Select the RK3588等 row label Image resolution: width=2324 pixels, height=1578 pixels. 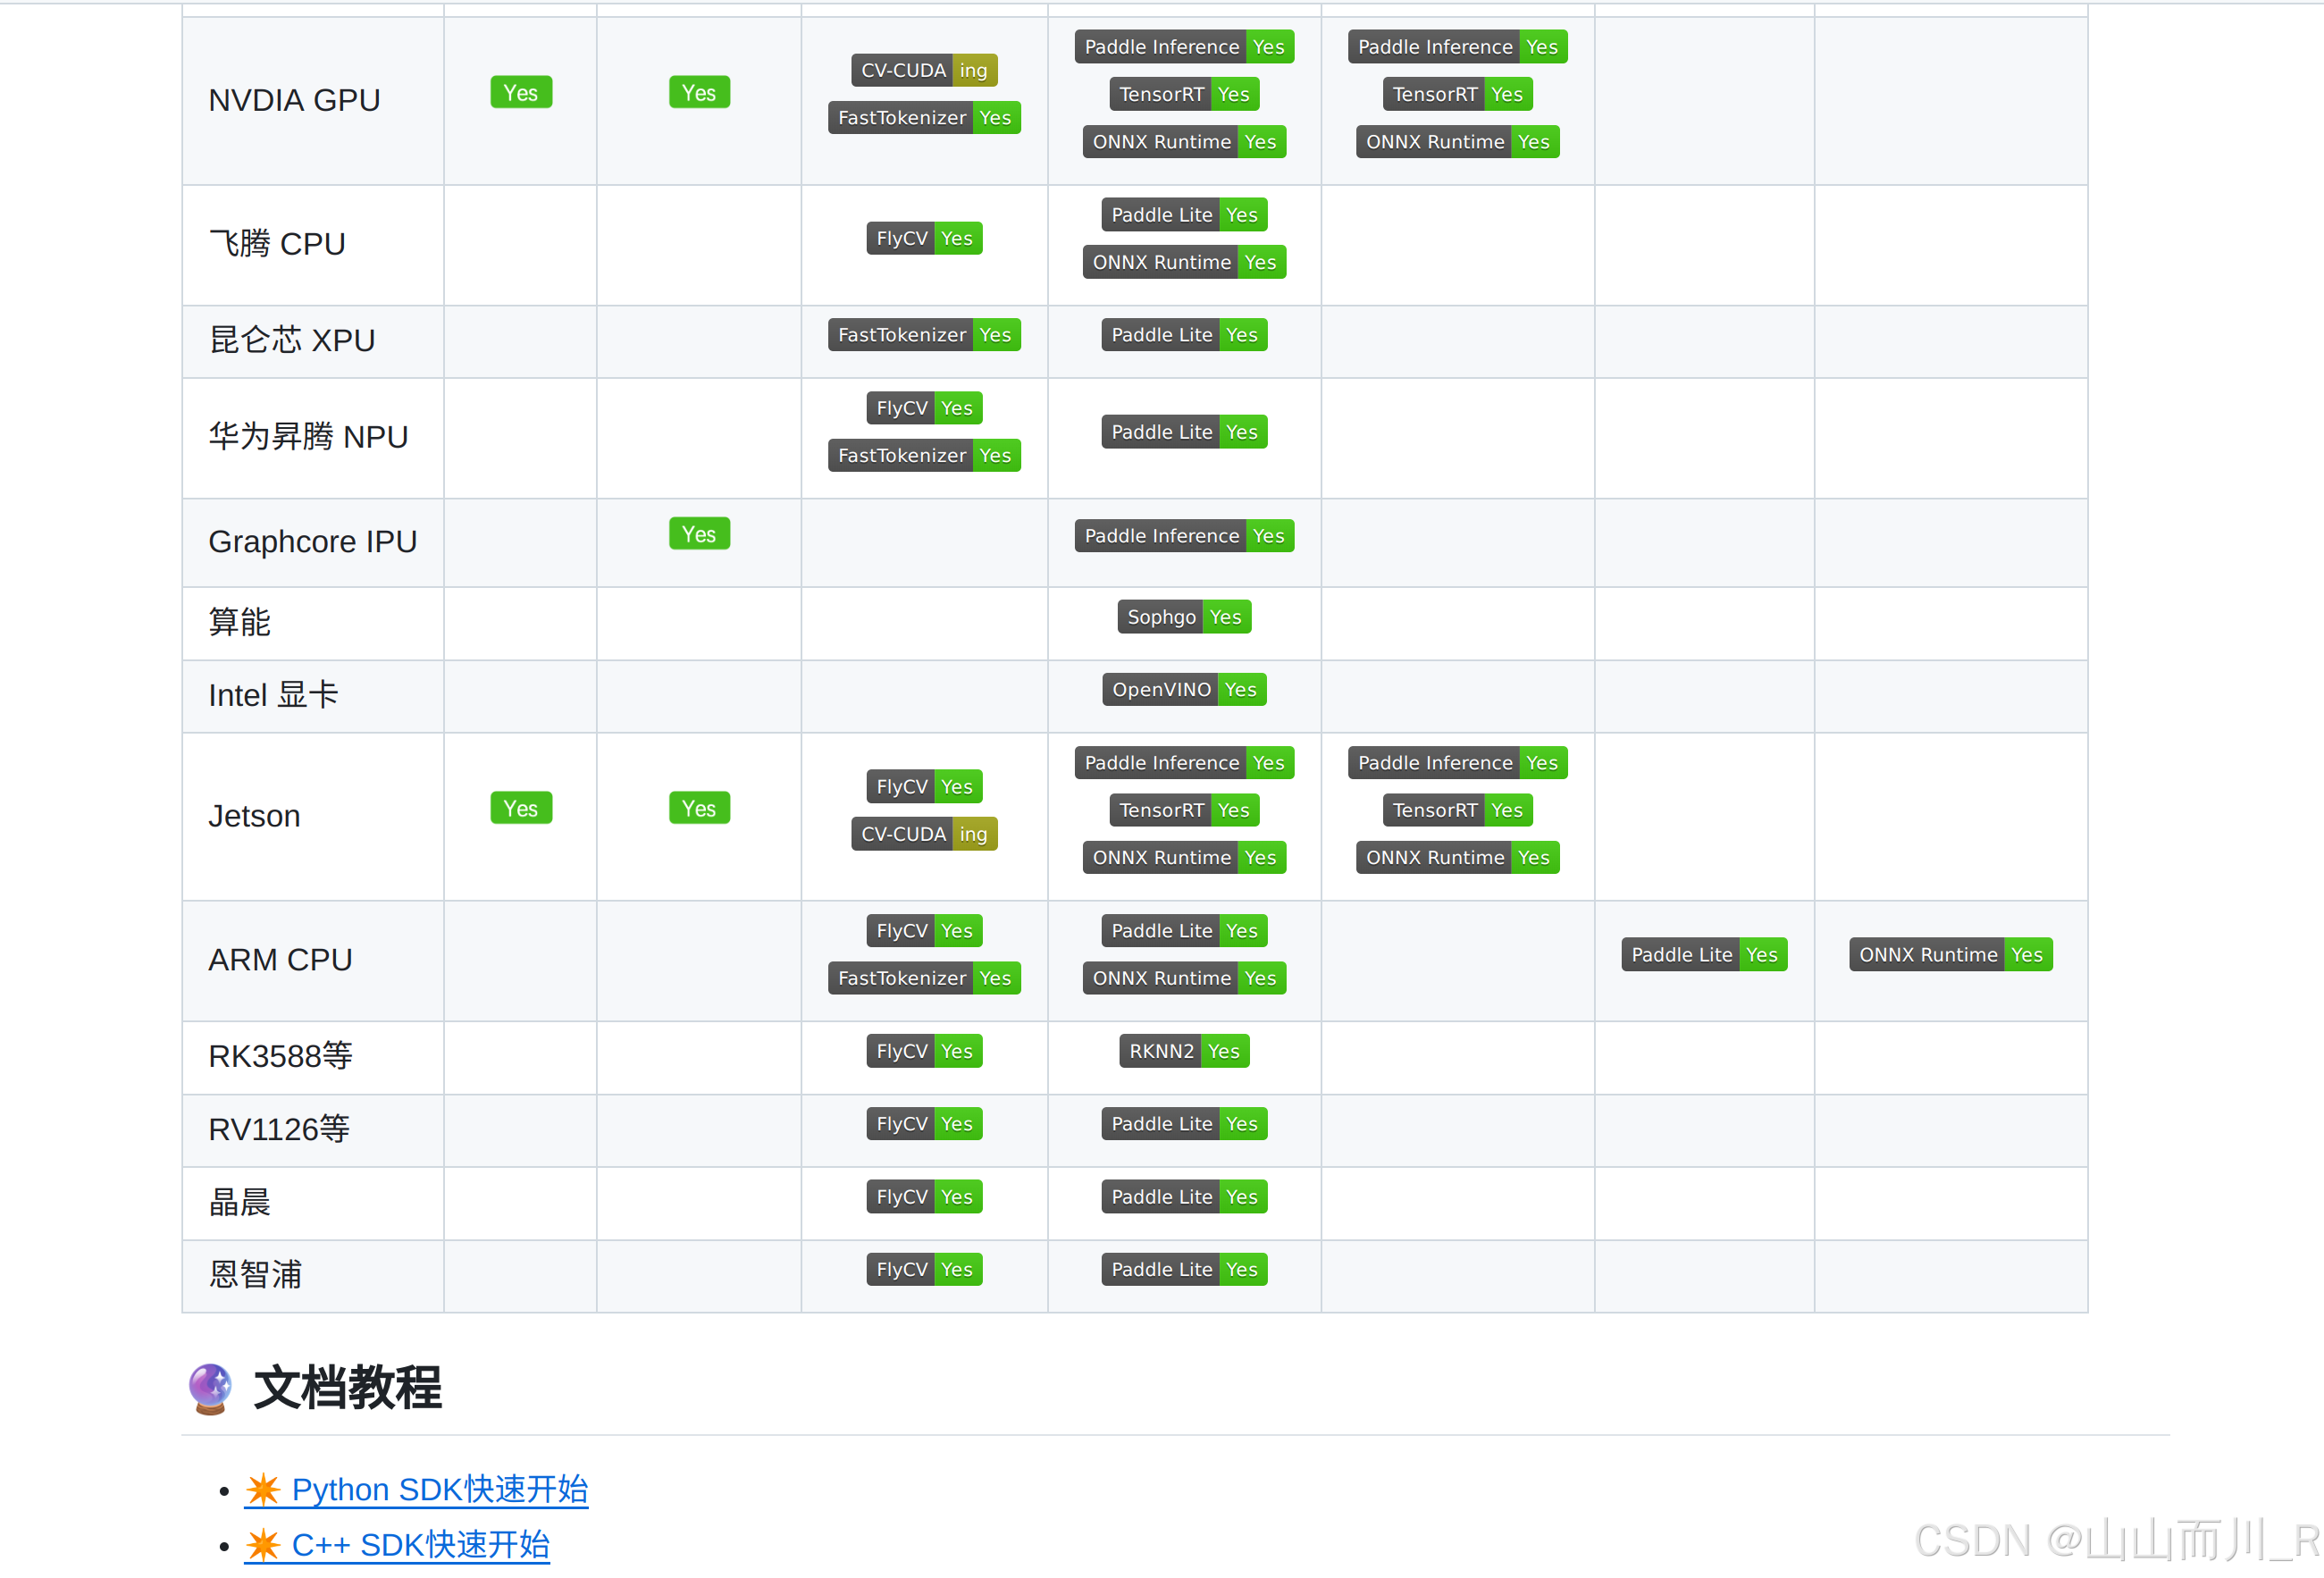click(280, 1056)
